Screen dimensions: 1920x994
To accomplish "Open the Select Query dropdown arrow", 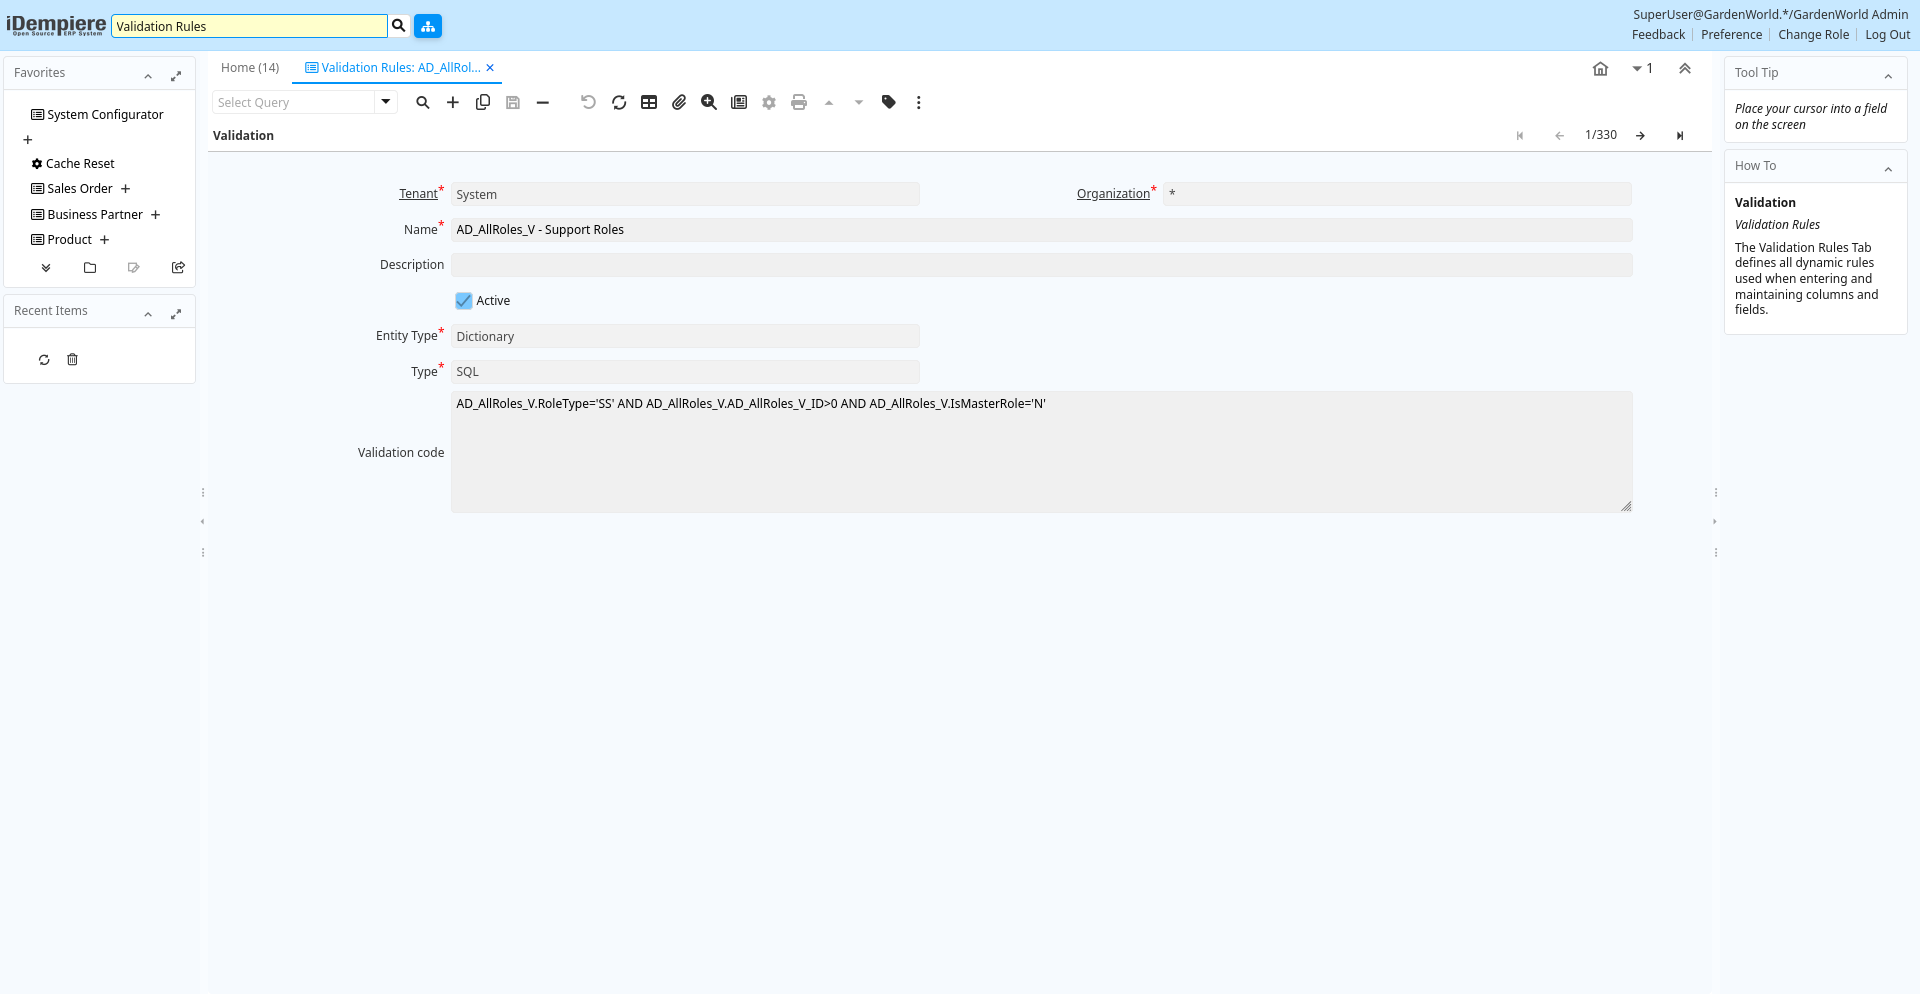I will pos(386,102).
